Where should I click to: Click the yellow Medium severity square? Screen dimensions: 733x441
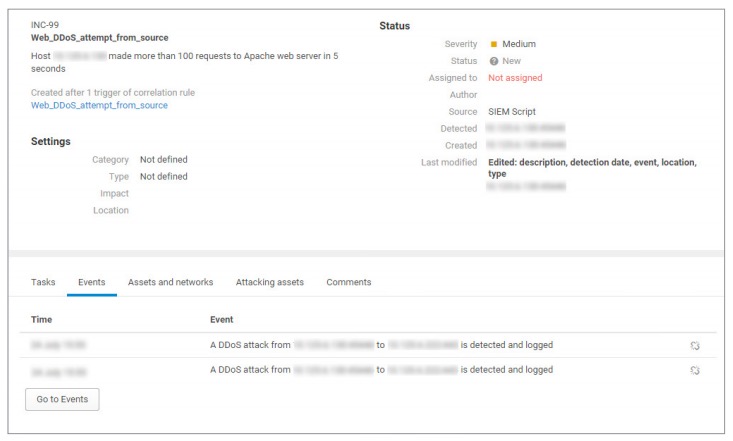(x=494, y=44)
